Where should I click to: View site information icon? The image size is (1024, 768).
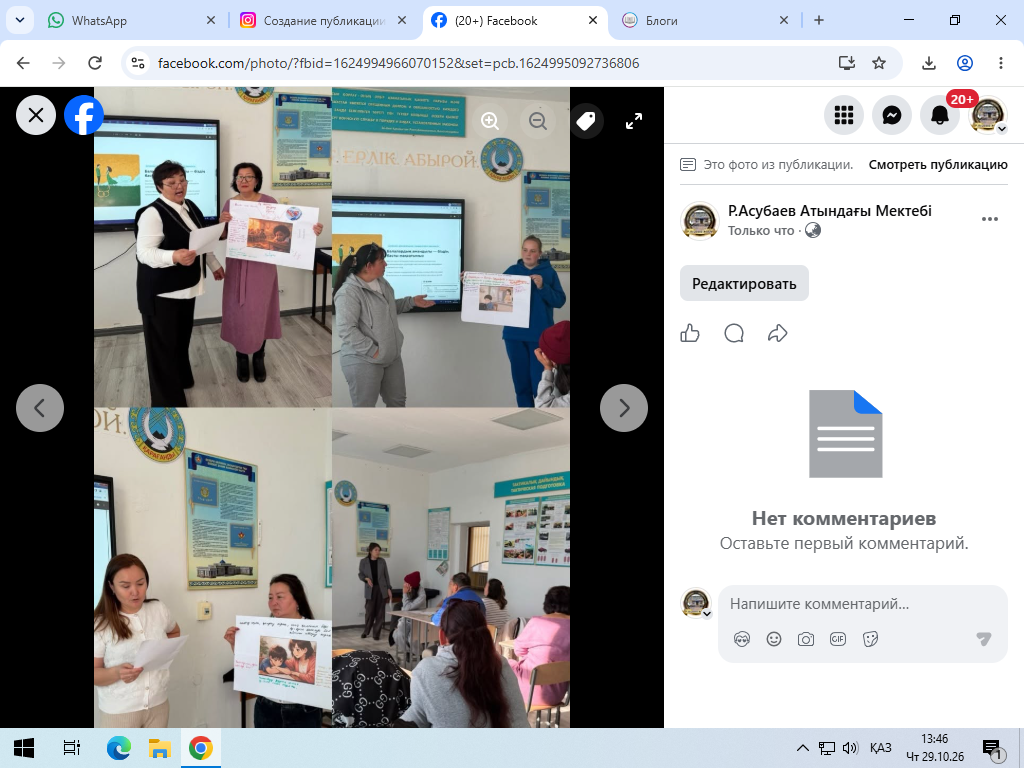(138, 63)
